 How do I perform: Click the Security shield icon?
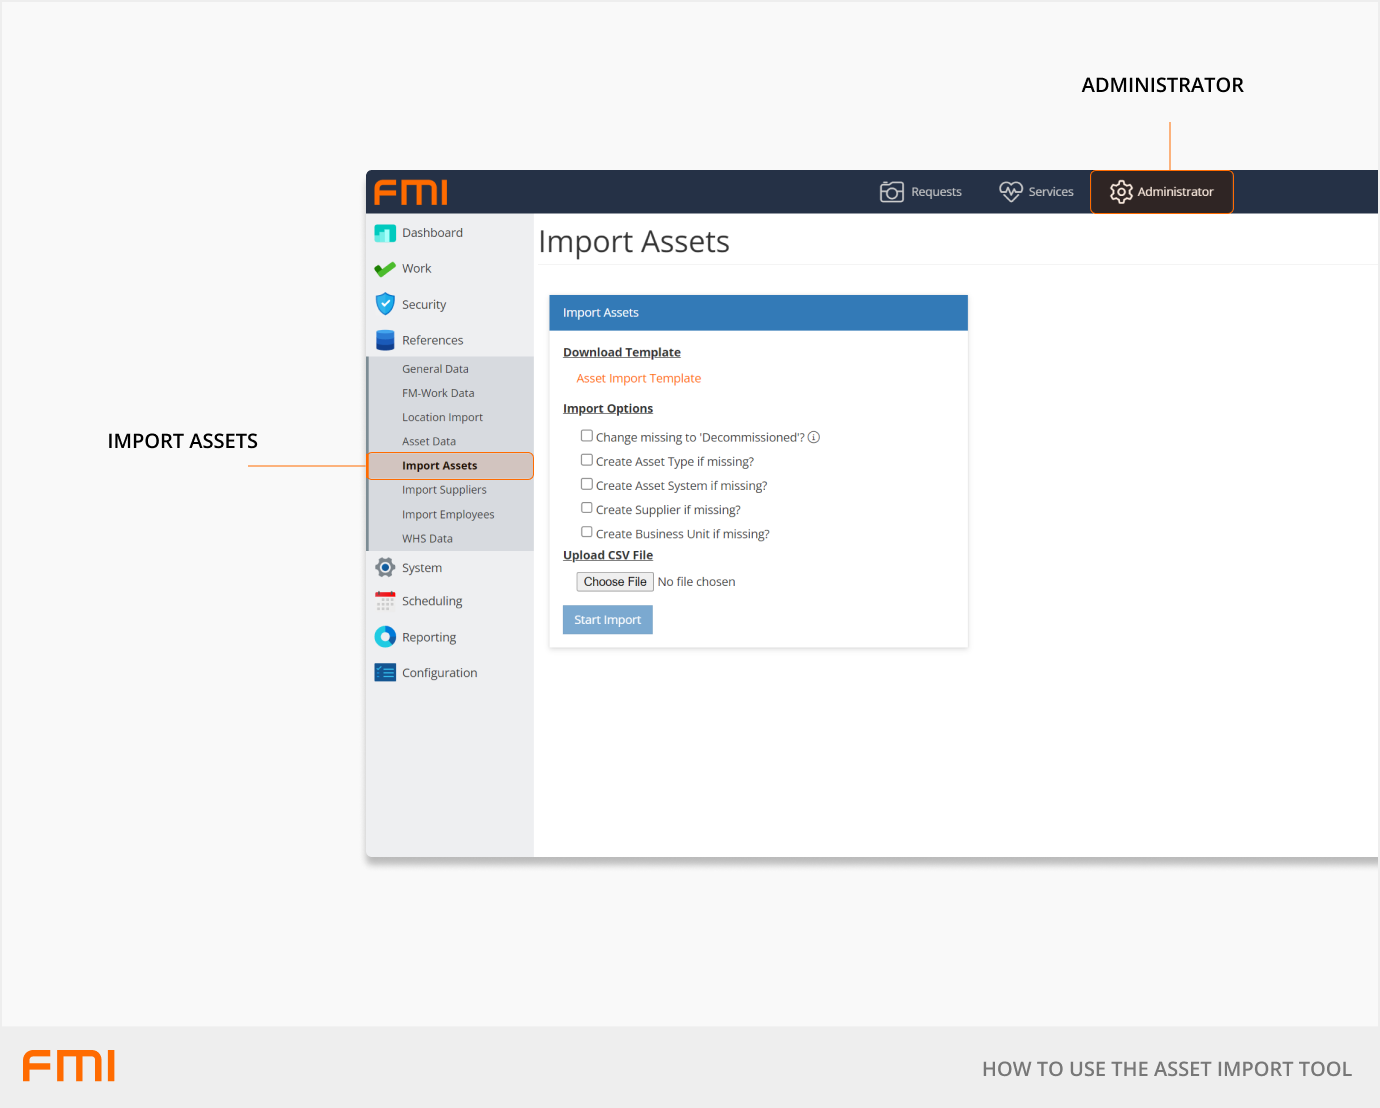(385, 304)
